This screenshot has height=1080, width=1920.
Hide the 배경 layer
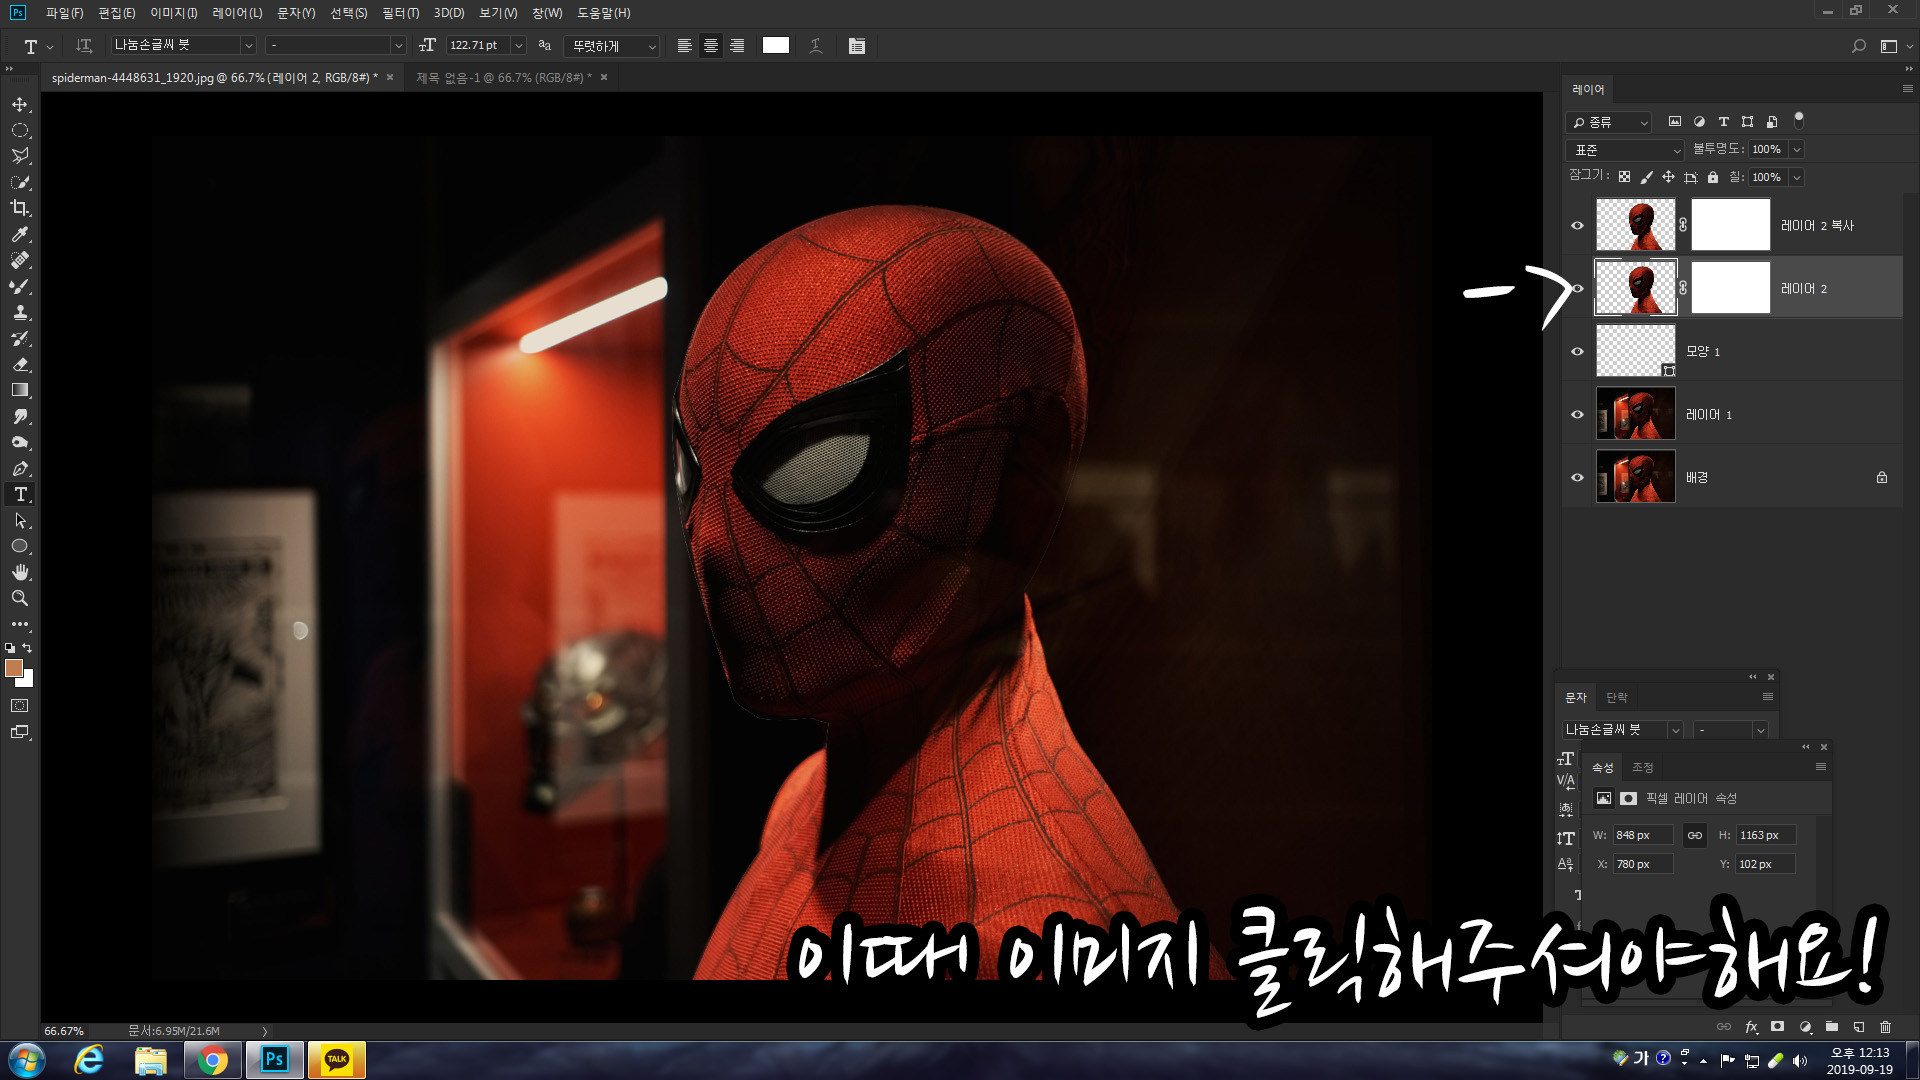pyautogui.click(x=1577, y=477)
